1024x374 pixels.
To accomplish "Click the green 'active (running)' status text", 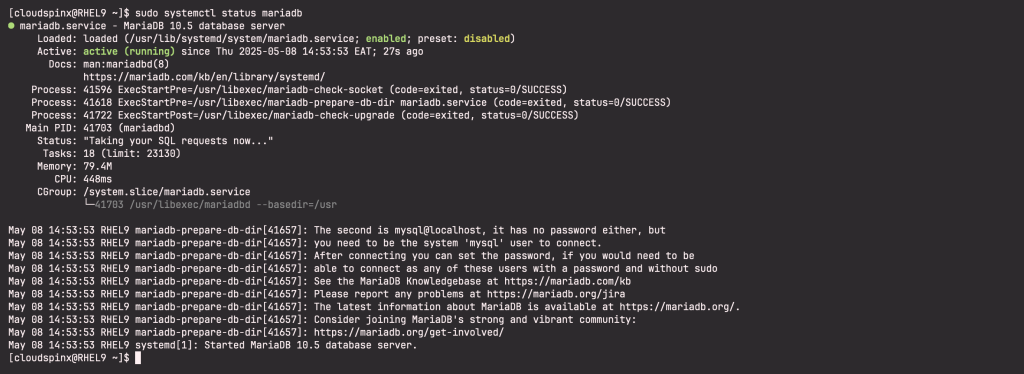I will point(129,52).
